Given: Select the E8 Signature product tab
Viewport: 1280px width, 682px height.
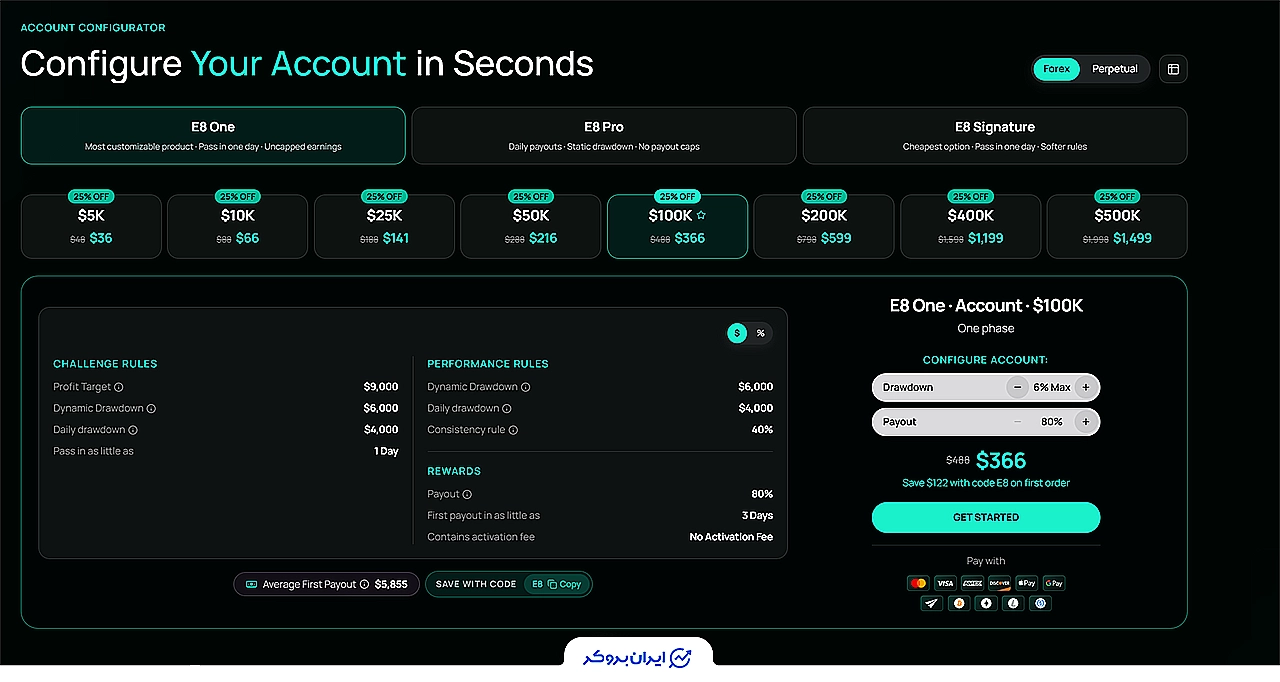Looking at the screenshot, I should (995, 135).
